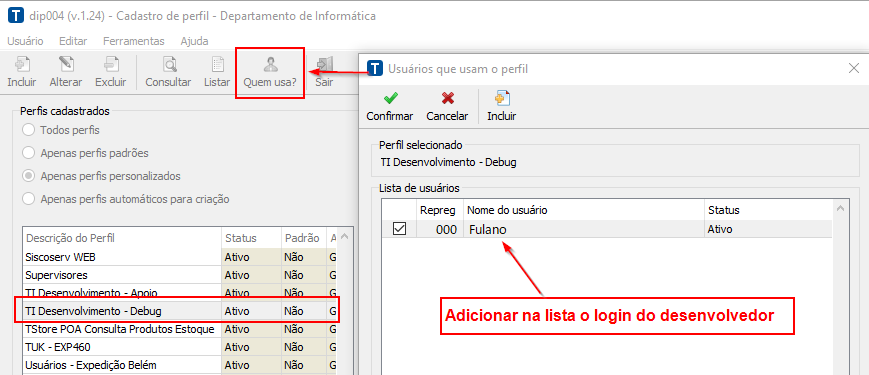Open the Ferramentas menu
This screenshot has width=869, height=375.
coord(134,41)
